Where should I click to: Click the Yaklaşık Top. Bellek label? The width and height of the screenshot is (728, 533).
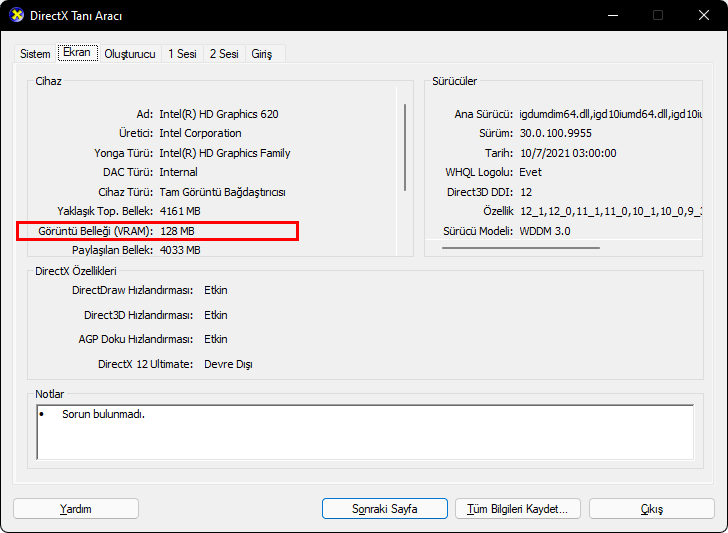click(x=105, y=211)
